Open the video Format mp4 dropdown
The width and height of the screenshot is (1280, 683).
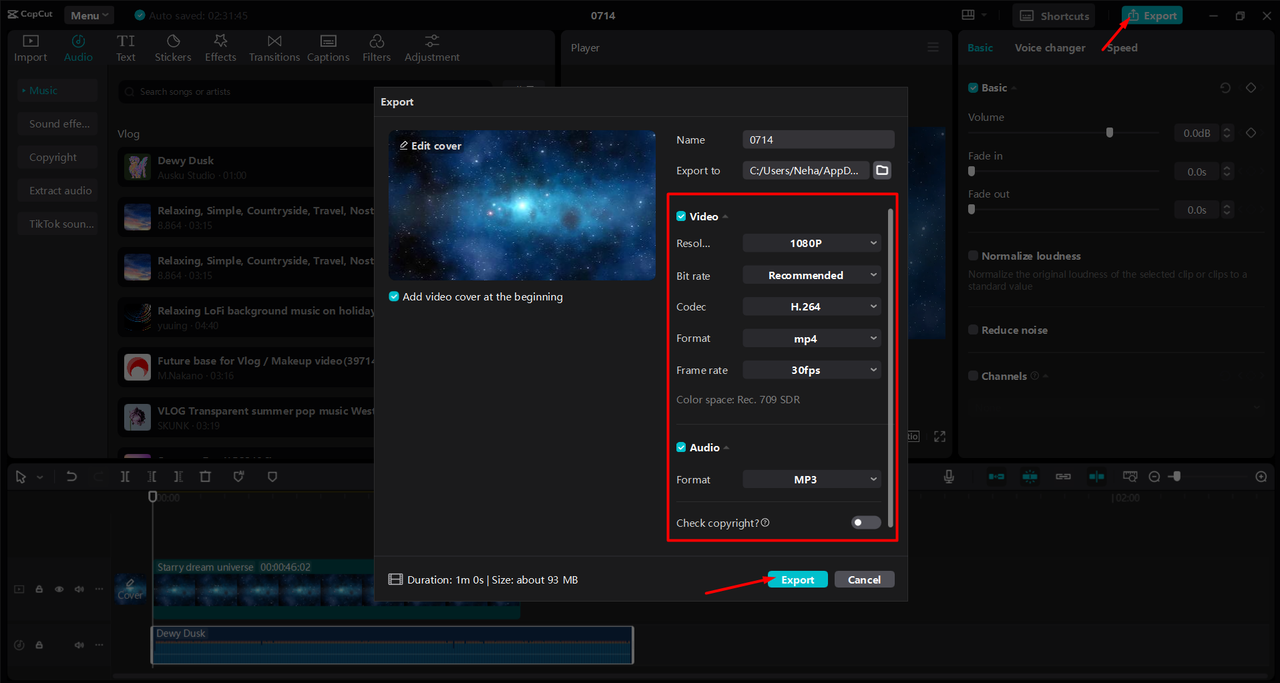point(811,339)
